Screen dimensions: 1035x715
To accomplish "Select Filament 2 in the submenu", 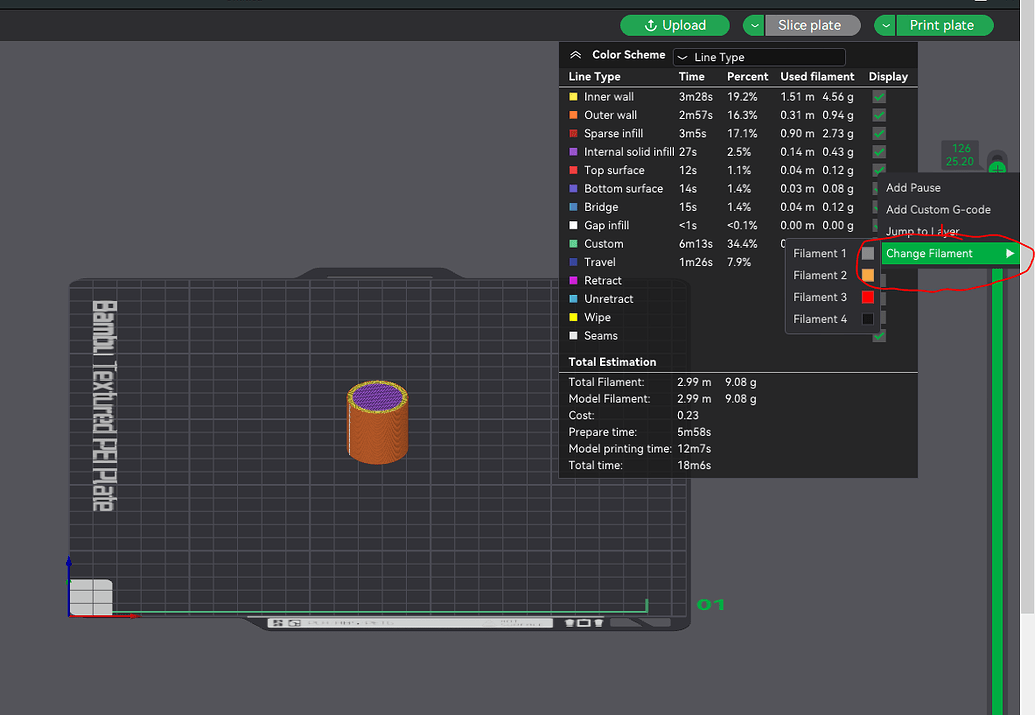I will pyautogui.click(x=832, y=275).
